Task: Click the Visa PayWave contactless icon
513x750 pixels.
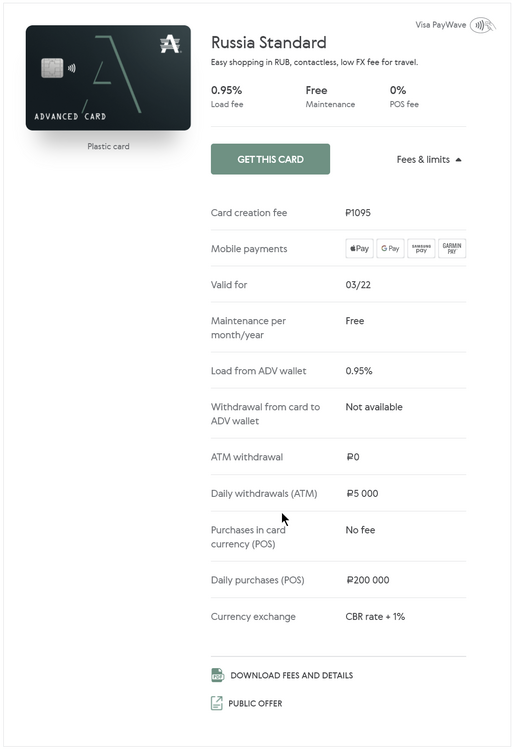Action: point(482,25)
